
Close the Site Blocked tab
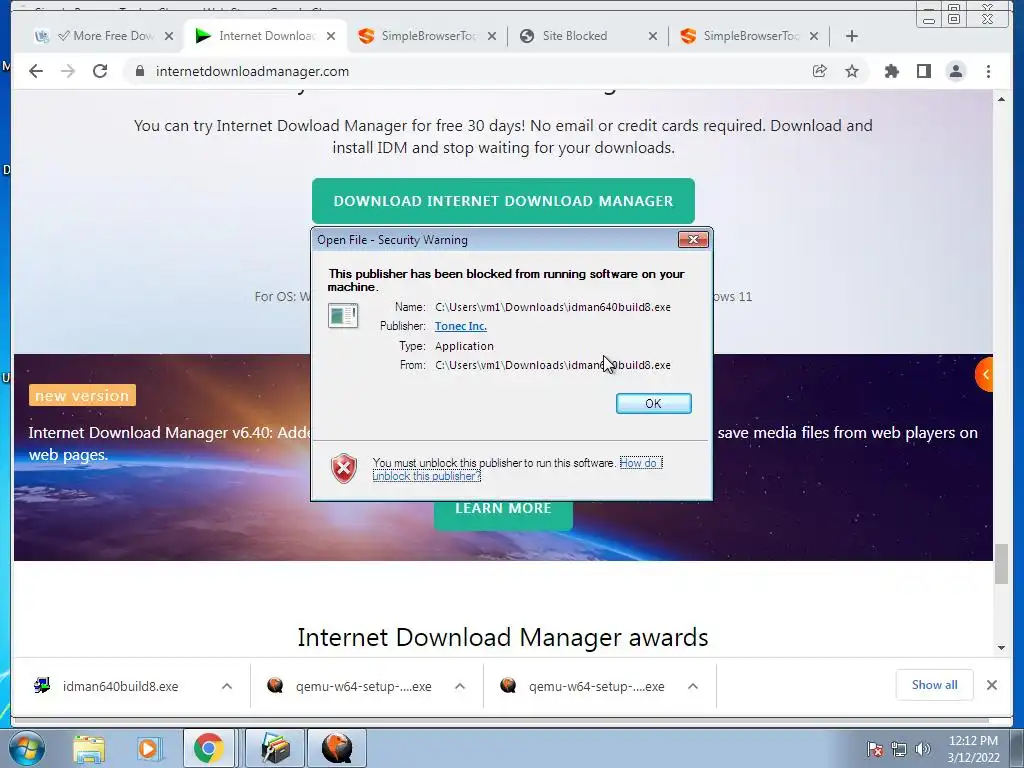(x=652, y=36)
